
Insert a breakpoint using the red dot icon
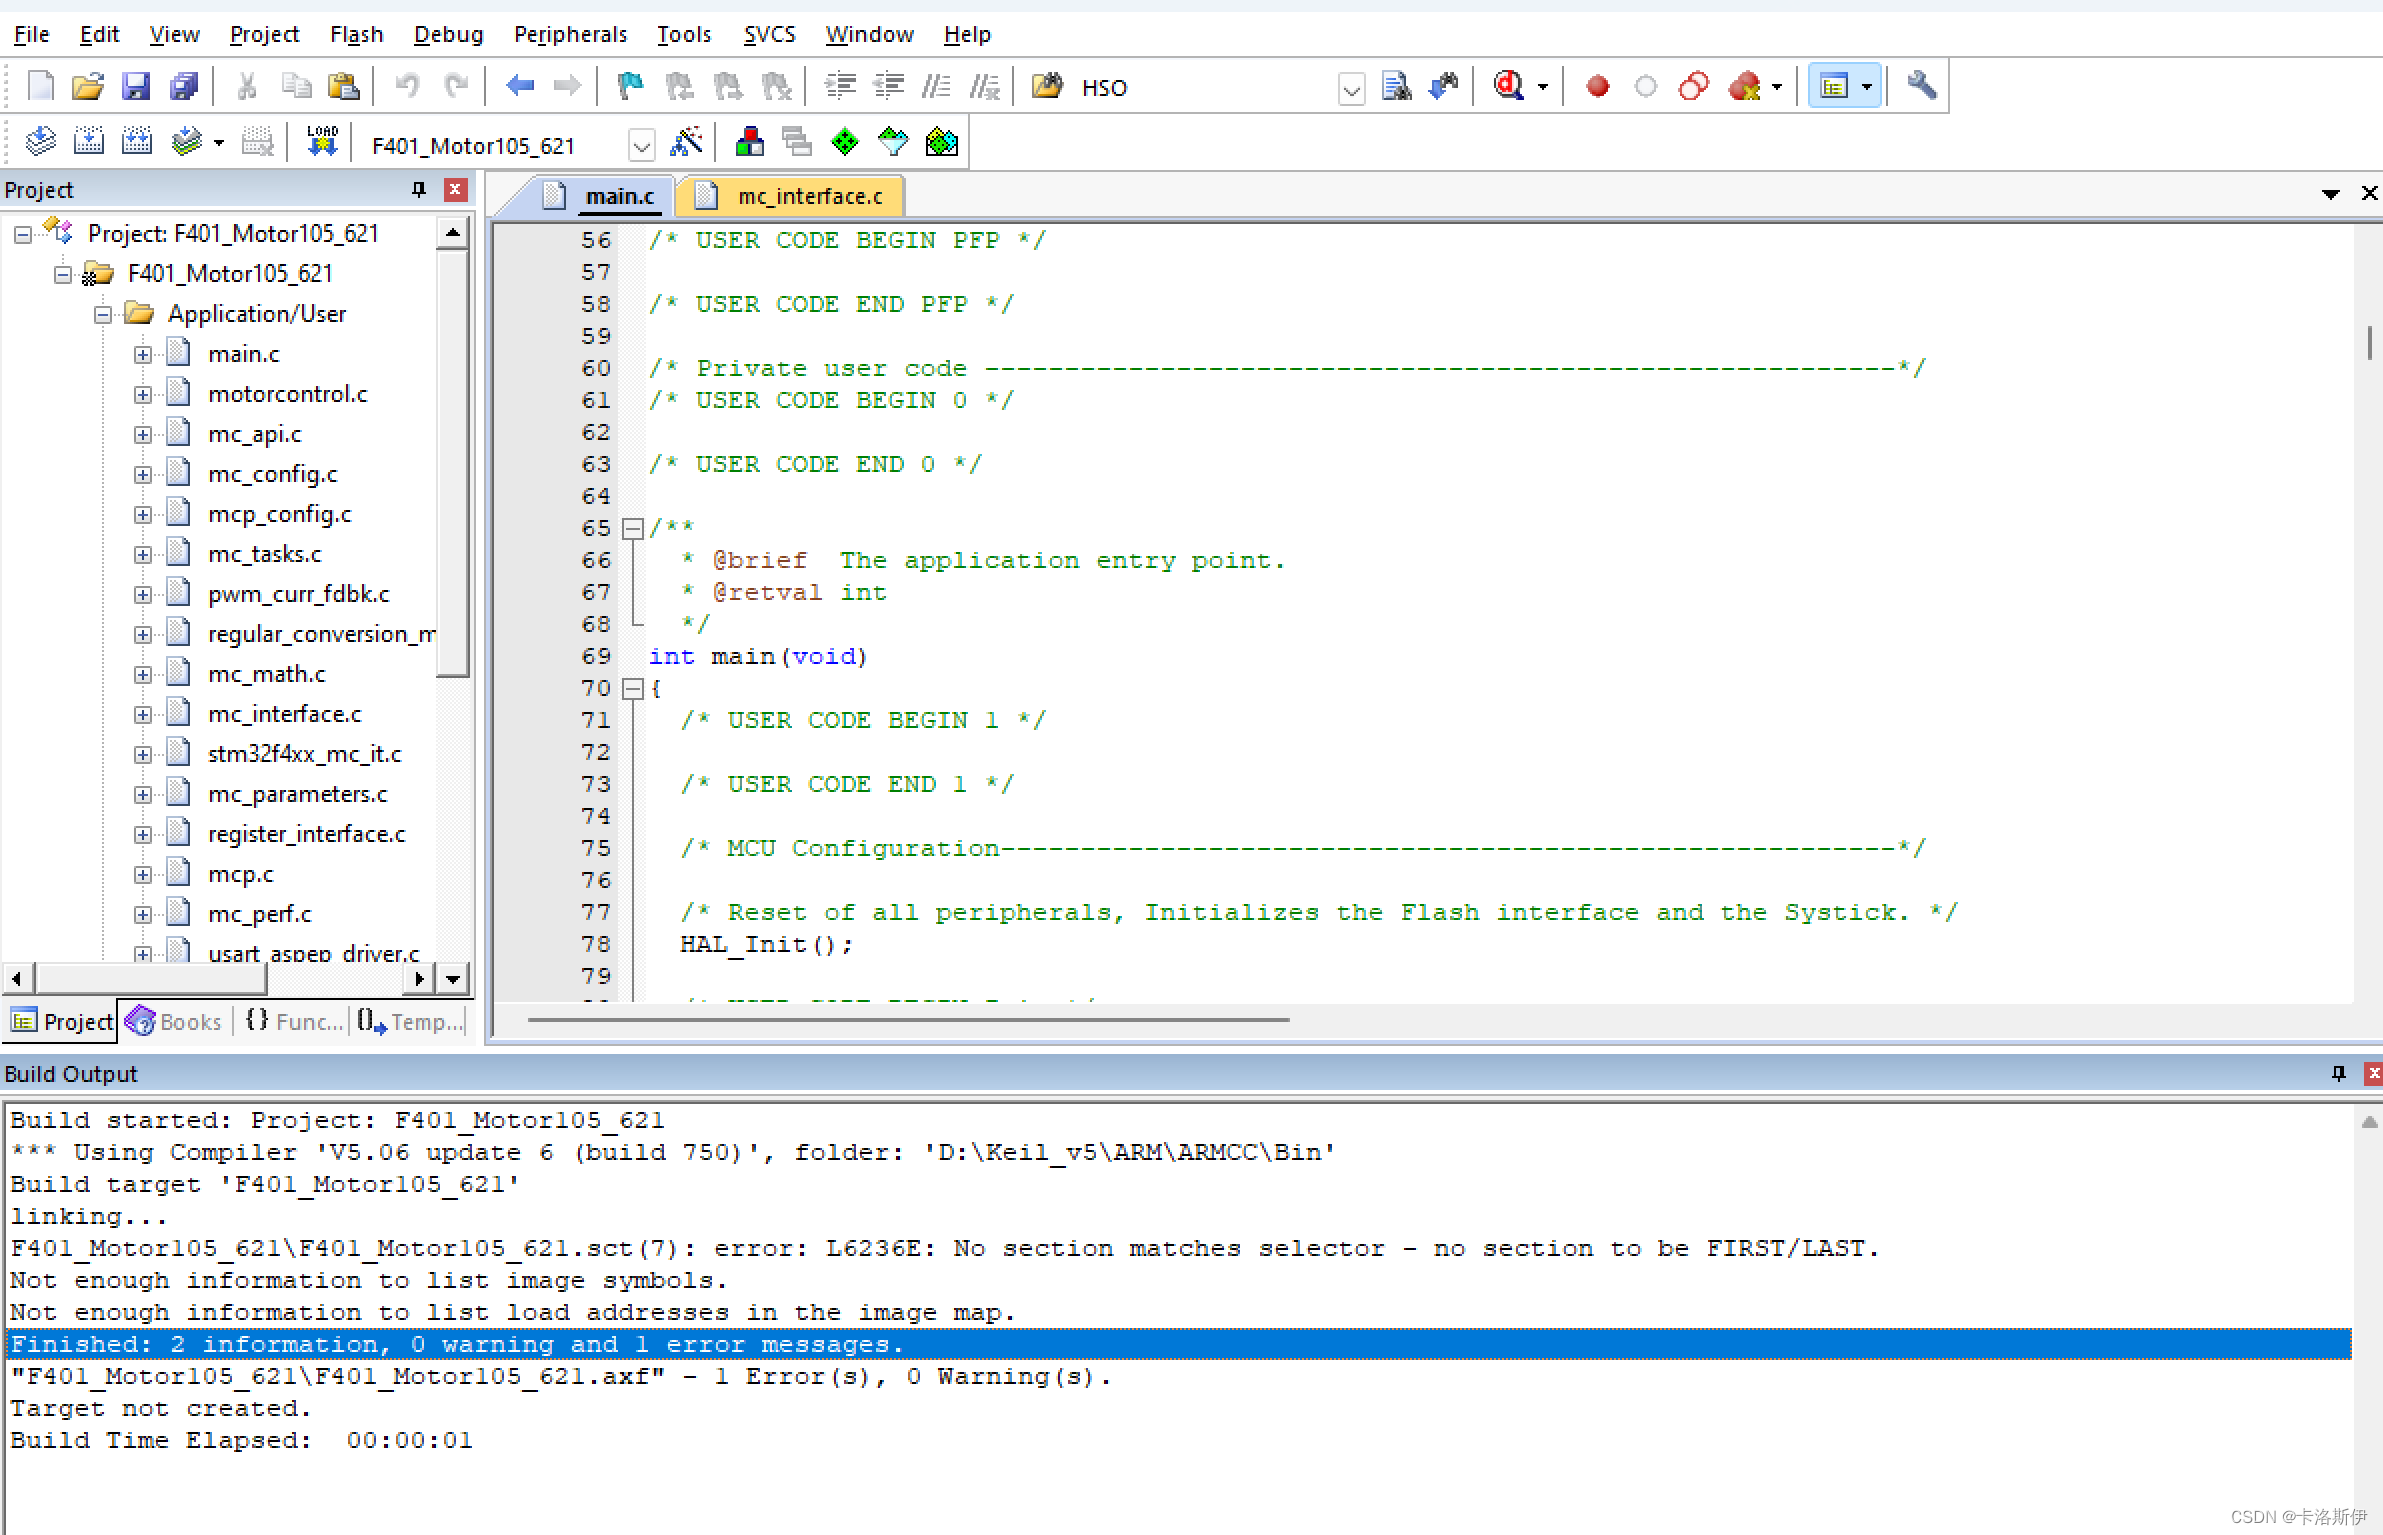click(x=1597, y=87)
